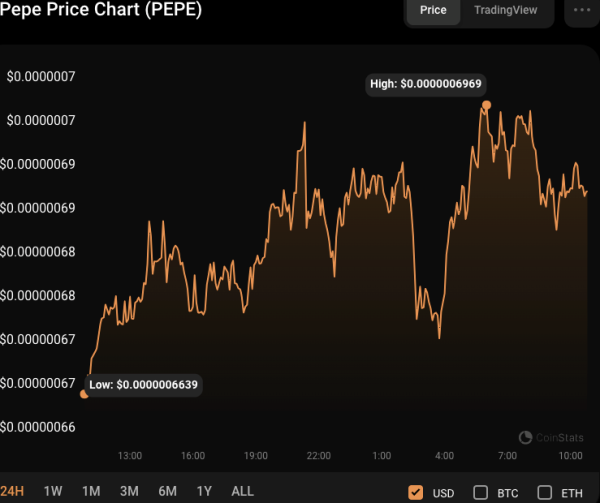This screenshot has width=600, height=503.
Task: Select the 3M time range
Action: tap(129, 491)
